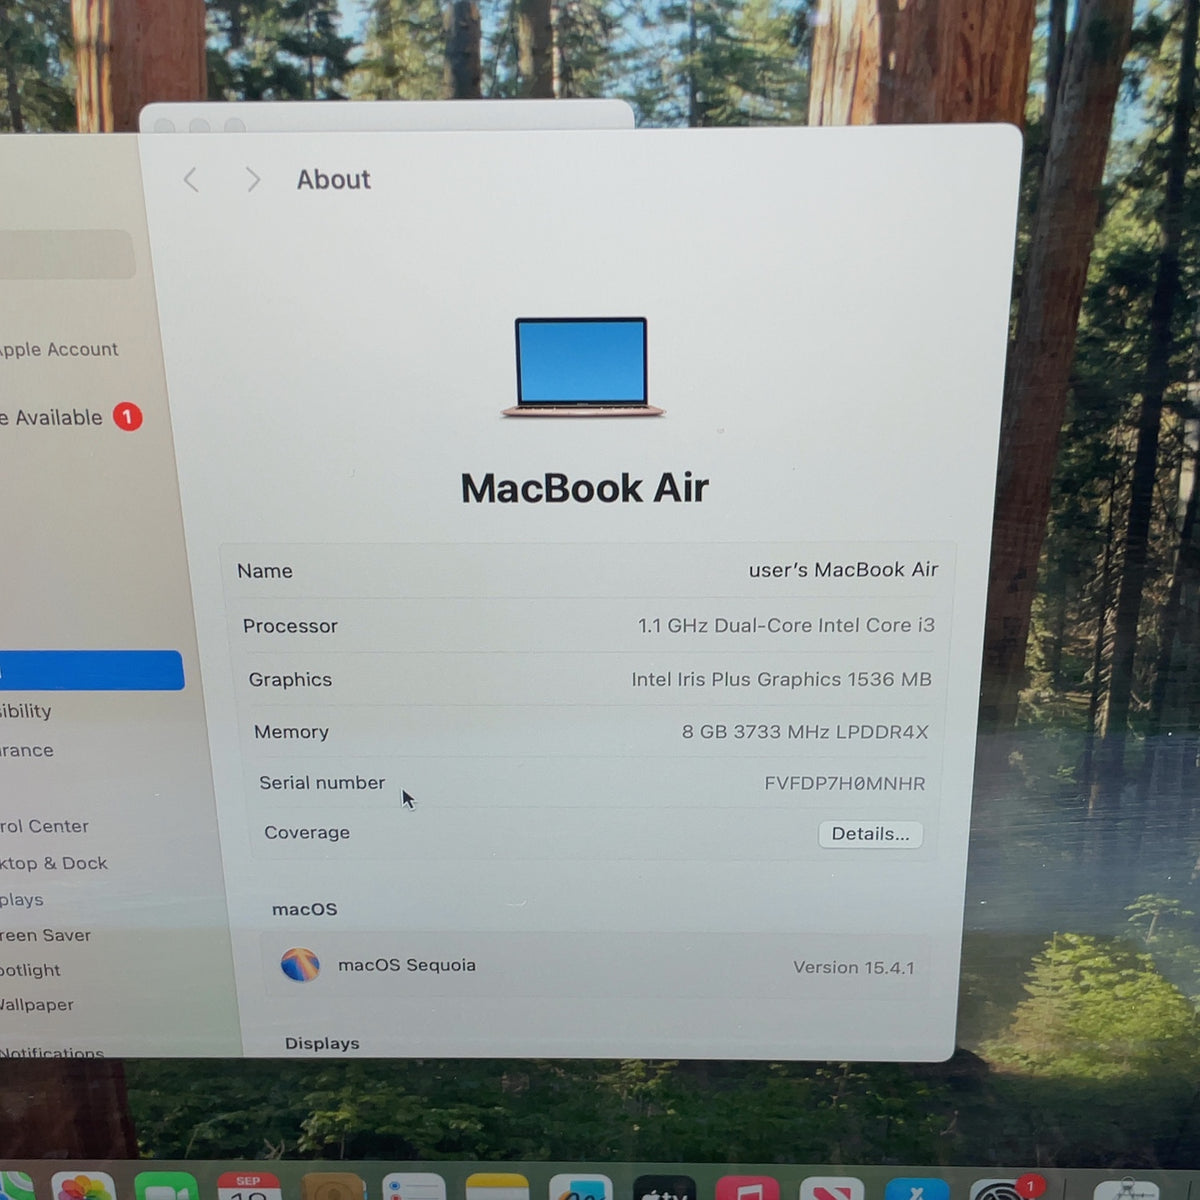The width and height of the screenshot is (1200, 1200).
Task: Open Accessibility in the sidebar
Action: coord(26,711)
